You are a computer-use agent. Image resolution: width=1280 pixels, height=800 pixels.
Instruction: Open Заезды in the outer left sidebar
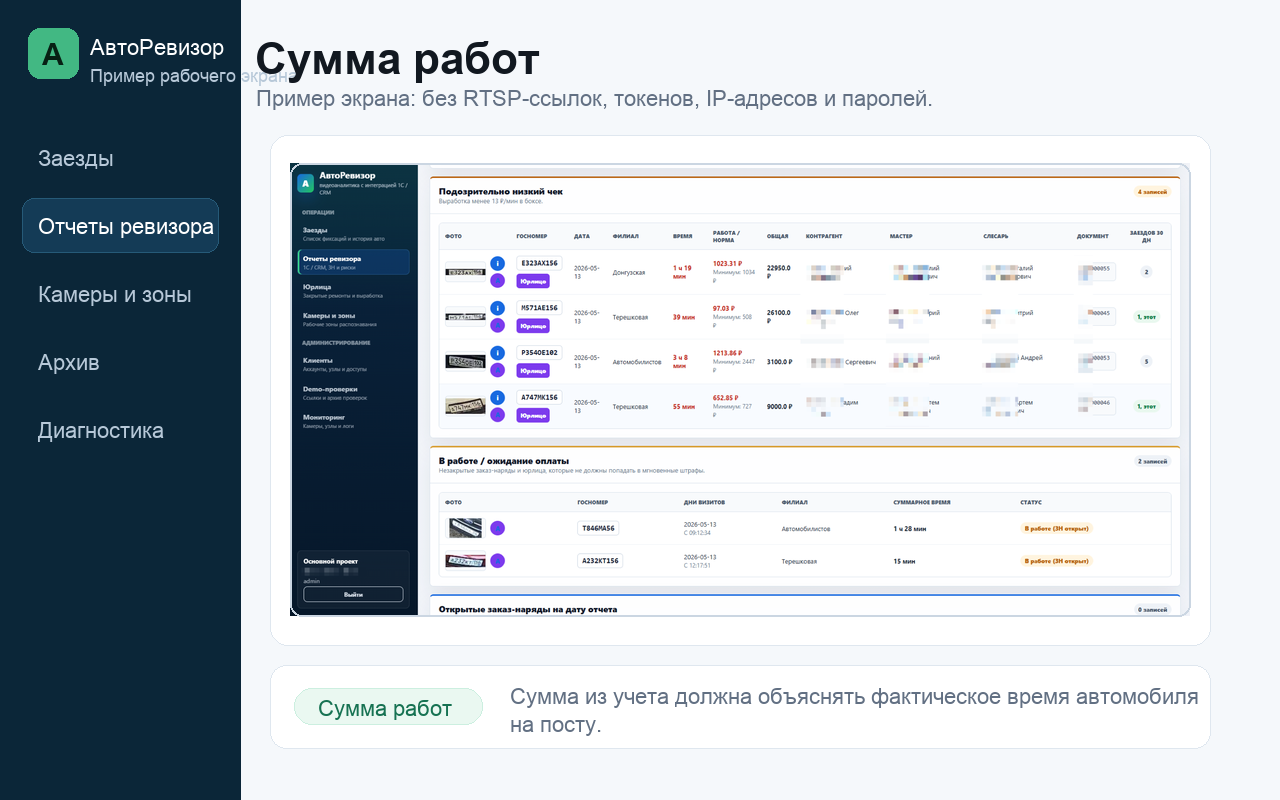76,158
